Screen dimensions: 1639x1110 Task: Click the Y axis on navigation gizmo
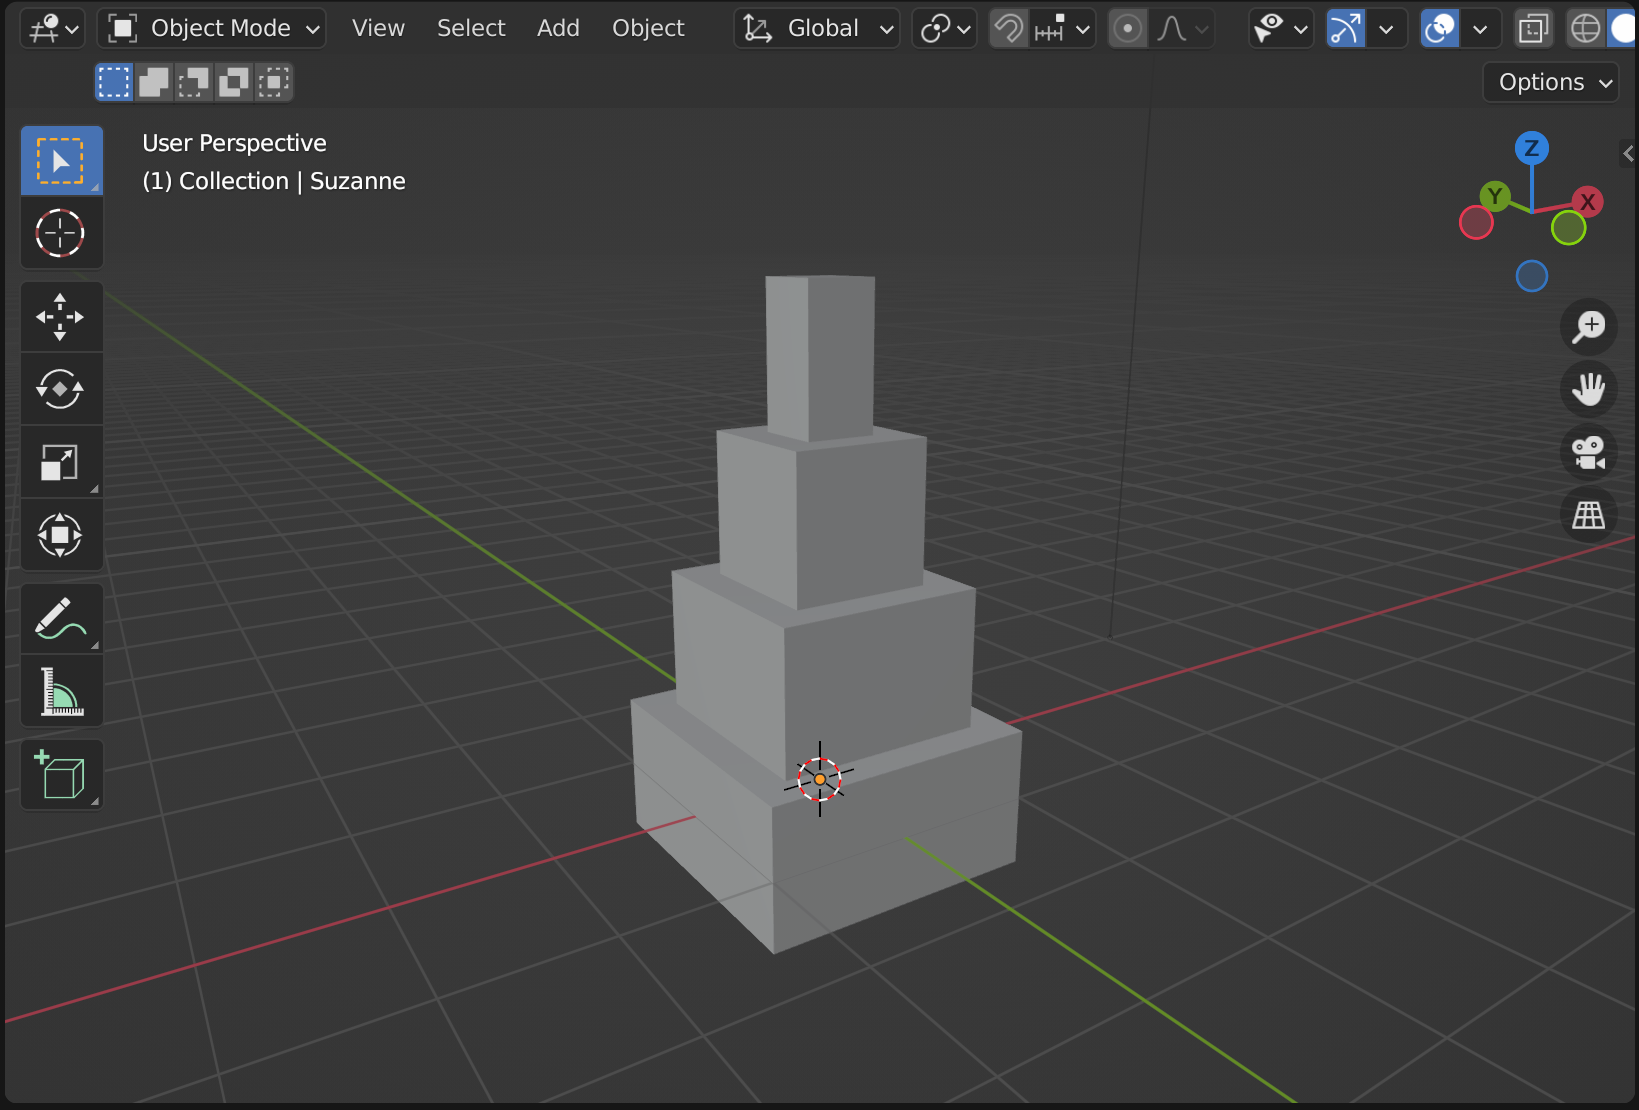[x=1495, y=196]
